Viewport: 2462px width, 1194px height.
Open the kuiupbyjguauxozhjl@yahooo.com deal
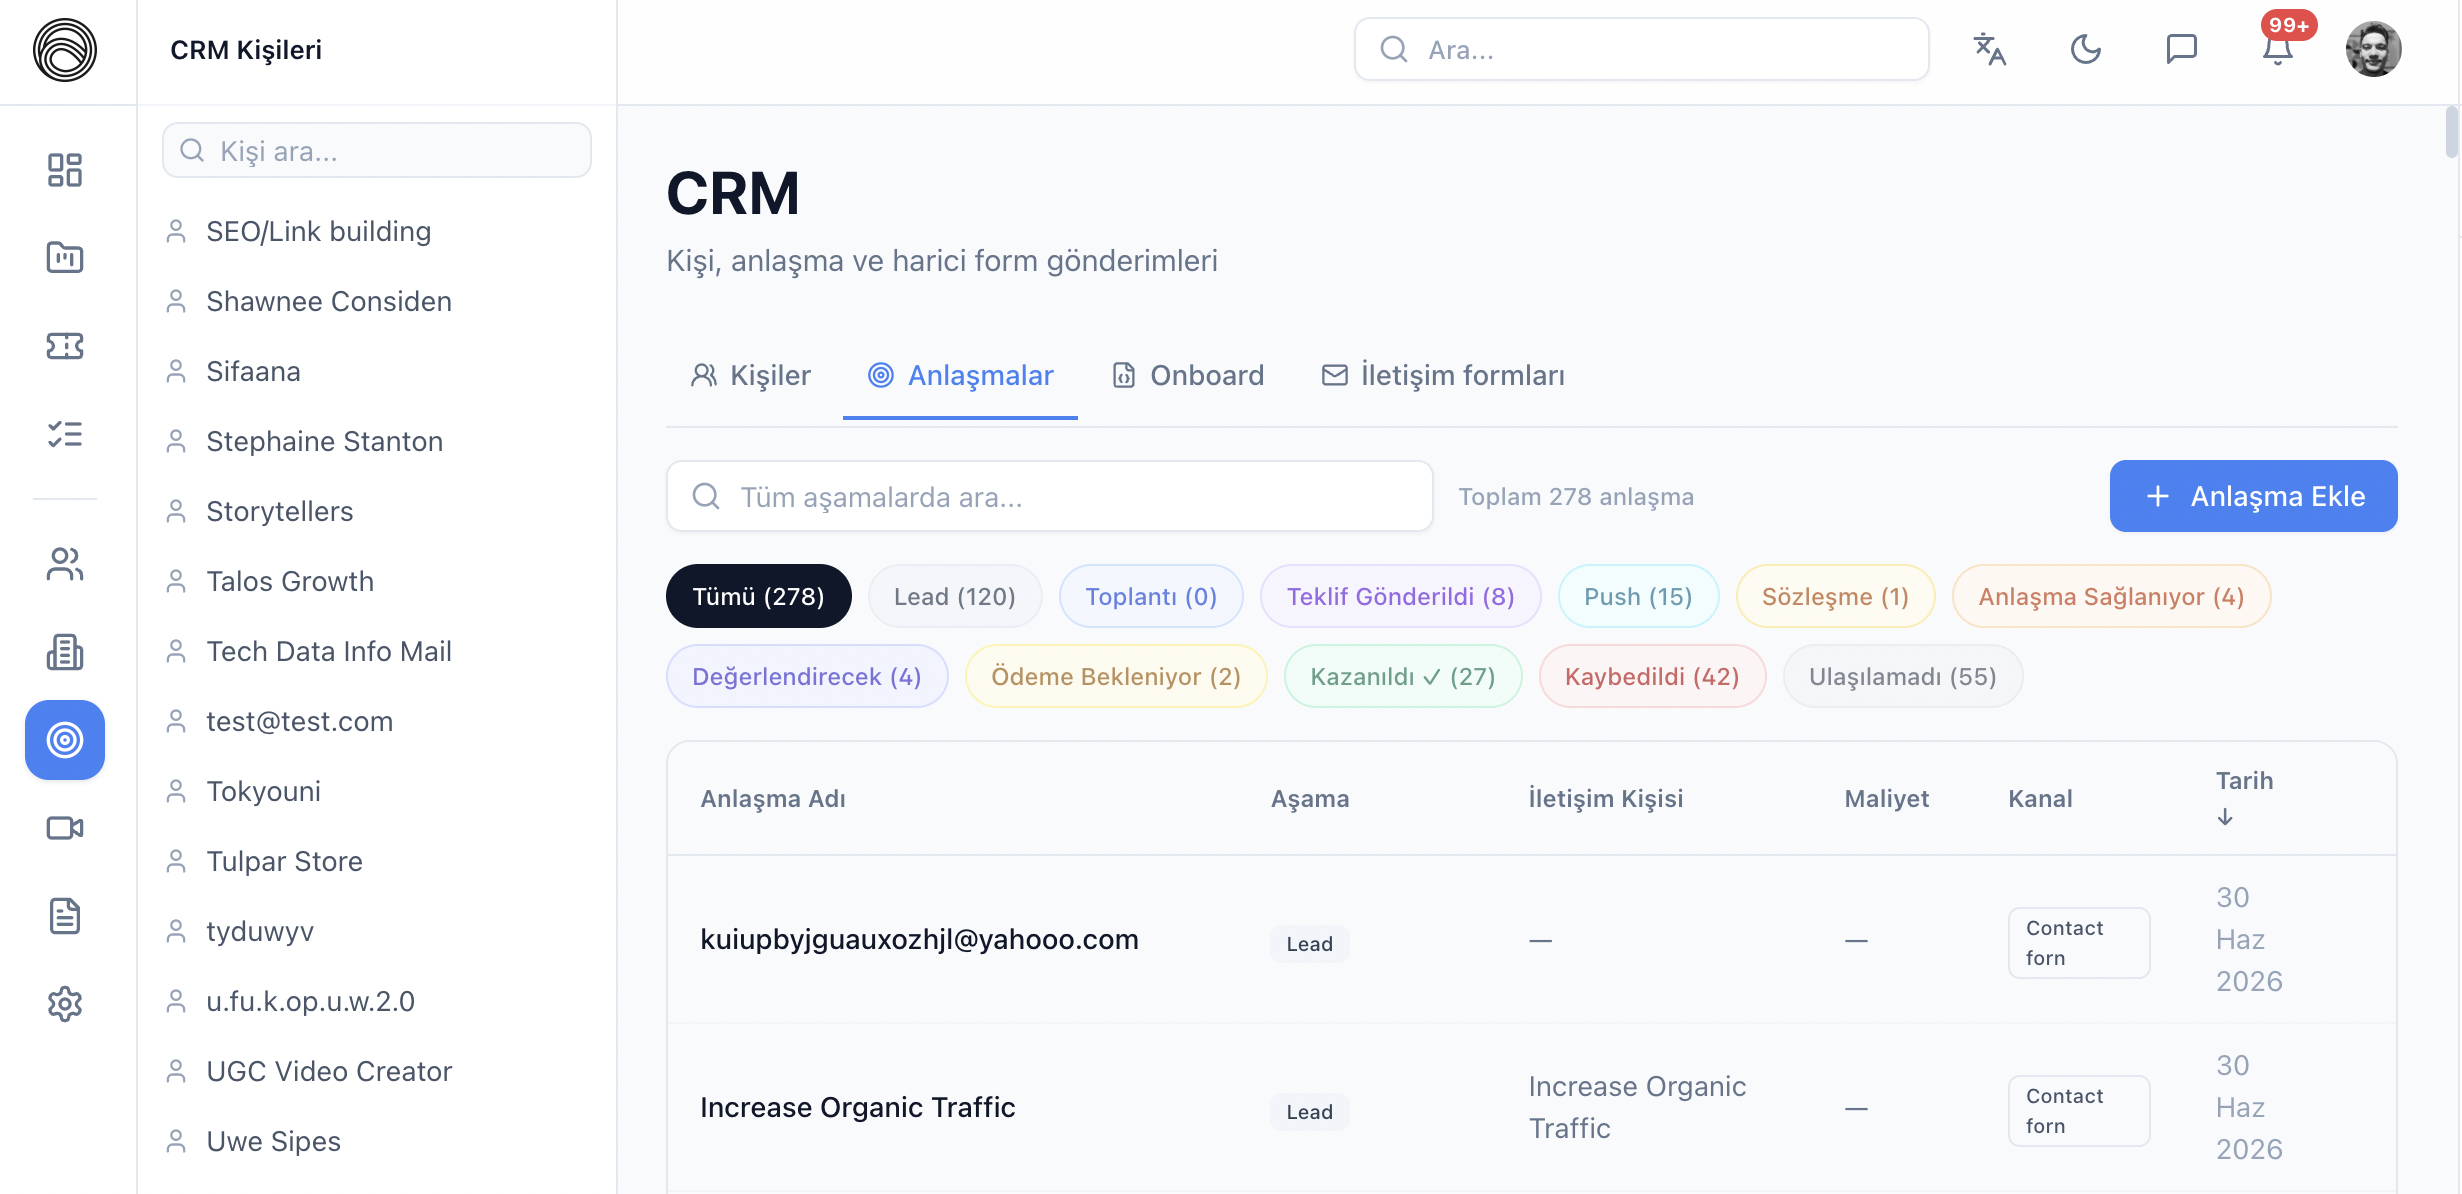click(920, 940)
